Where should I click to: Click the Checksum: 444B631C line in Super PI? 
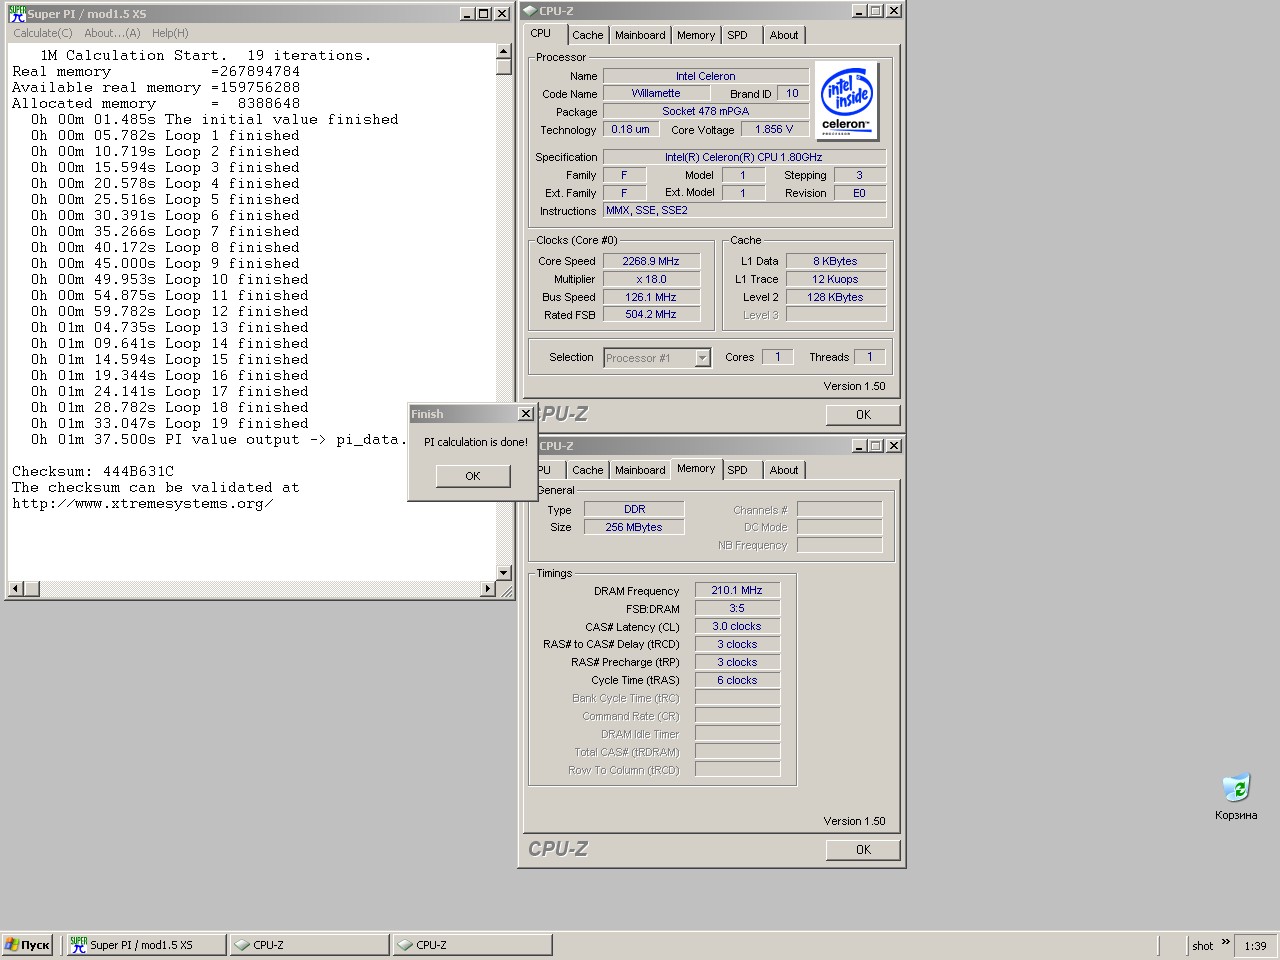[93, 471]
